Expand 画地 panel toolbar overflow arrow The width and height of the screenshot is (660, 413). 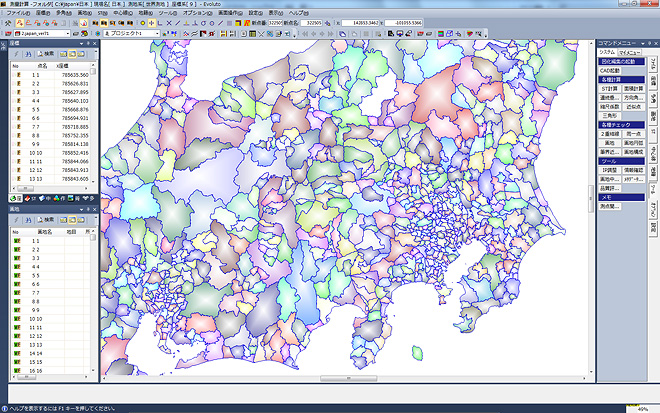click(x=96, y=220)
